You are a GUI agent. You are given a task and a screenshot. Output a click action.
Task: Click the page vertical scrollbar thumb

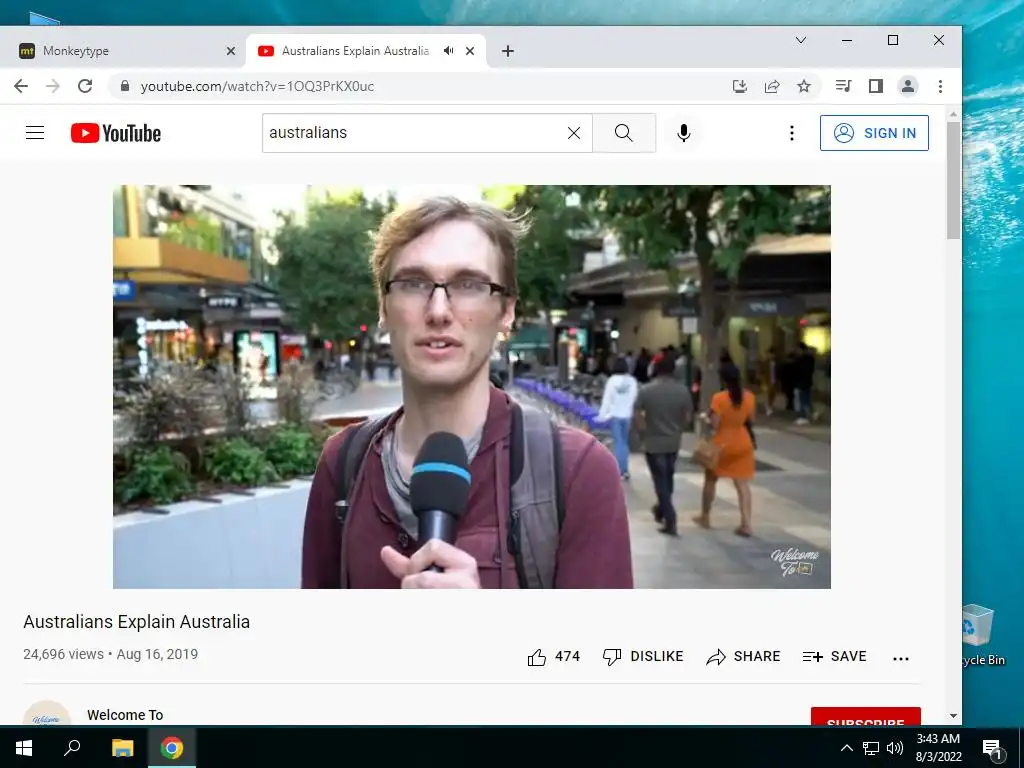pos(953,180)
